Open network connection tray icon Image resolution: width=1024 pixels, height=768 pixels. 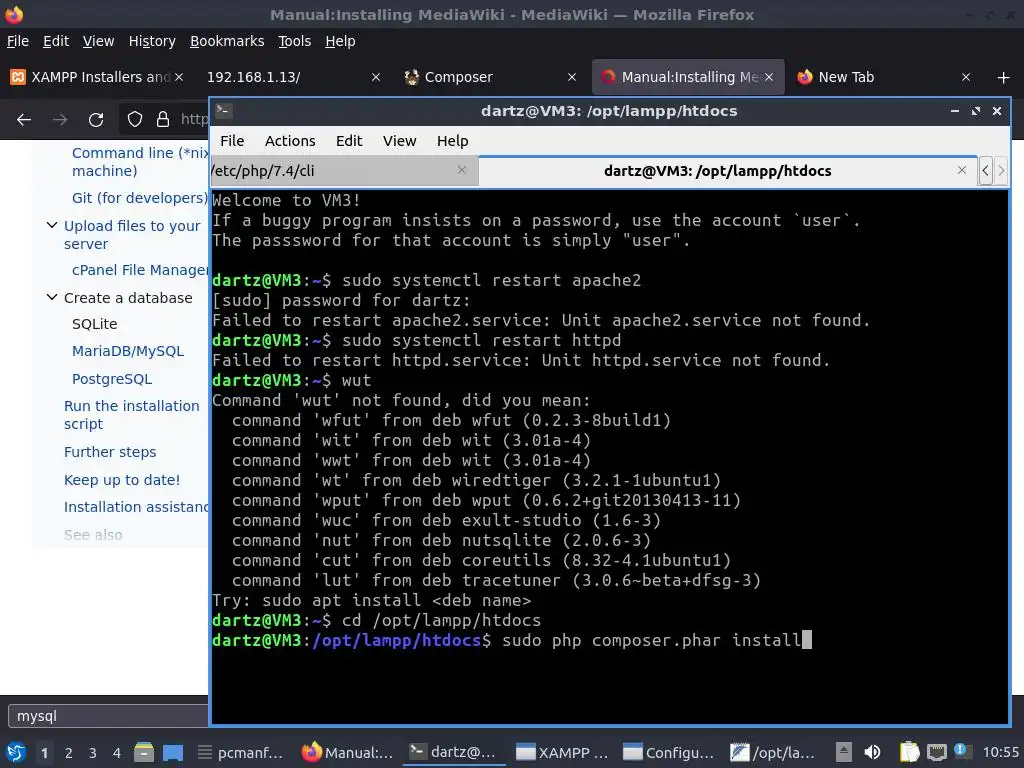point(937,752)
